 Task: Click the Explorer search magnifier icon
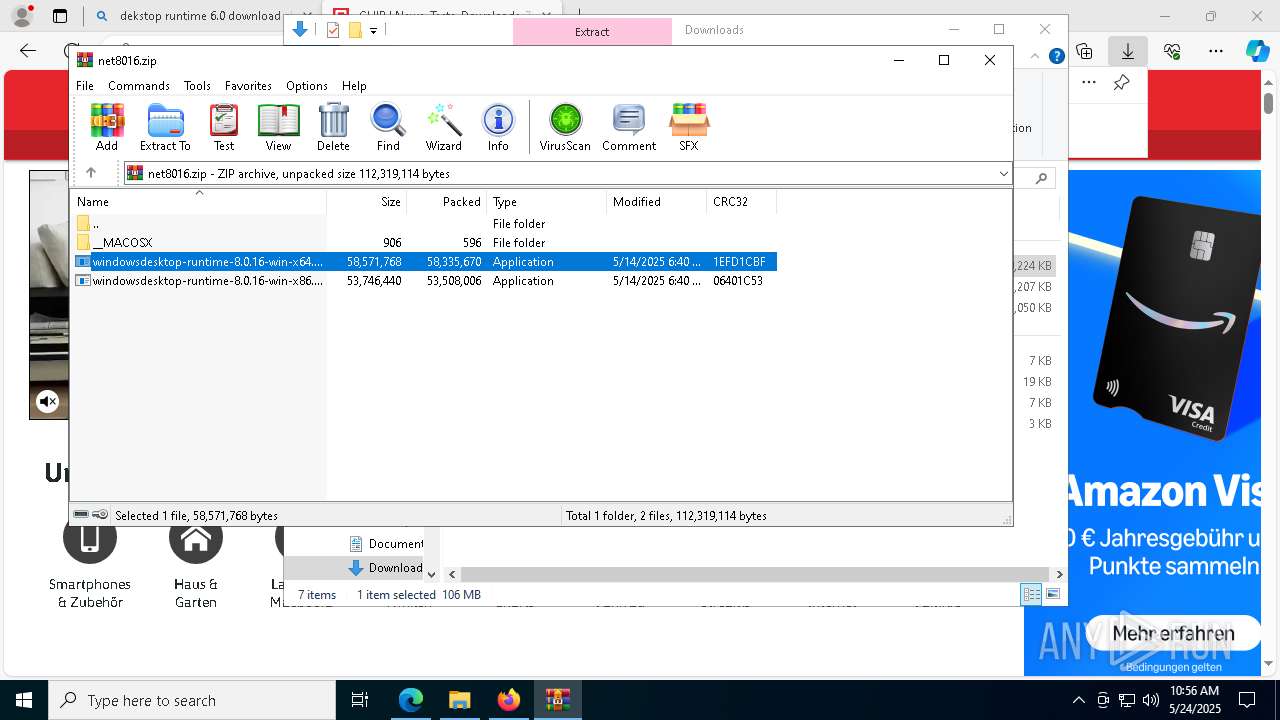[1041, 178]
